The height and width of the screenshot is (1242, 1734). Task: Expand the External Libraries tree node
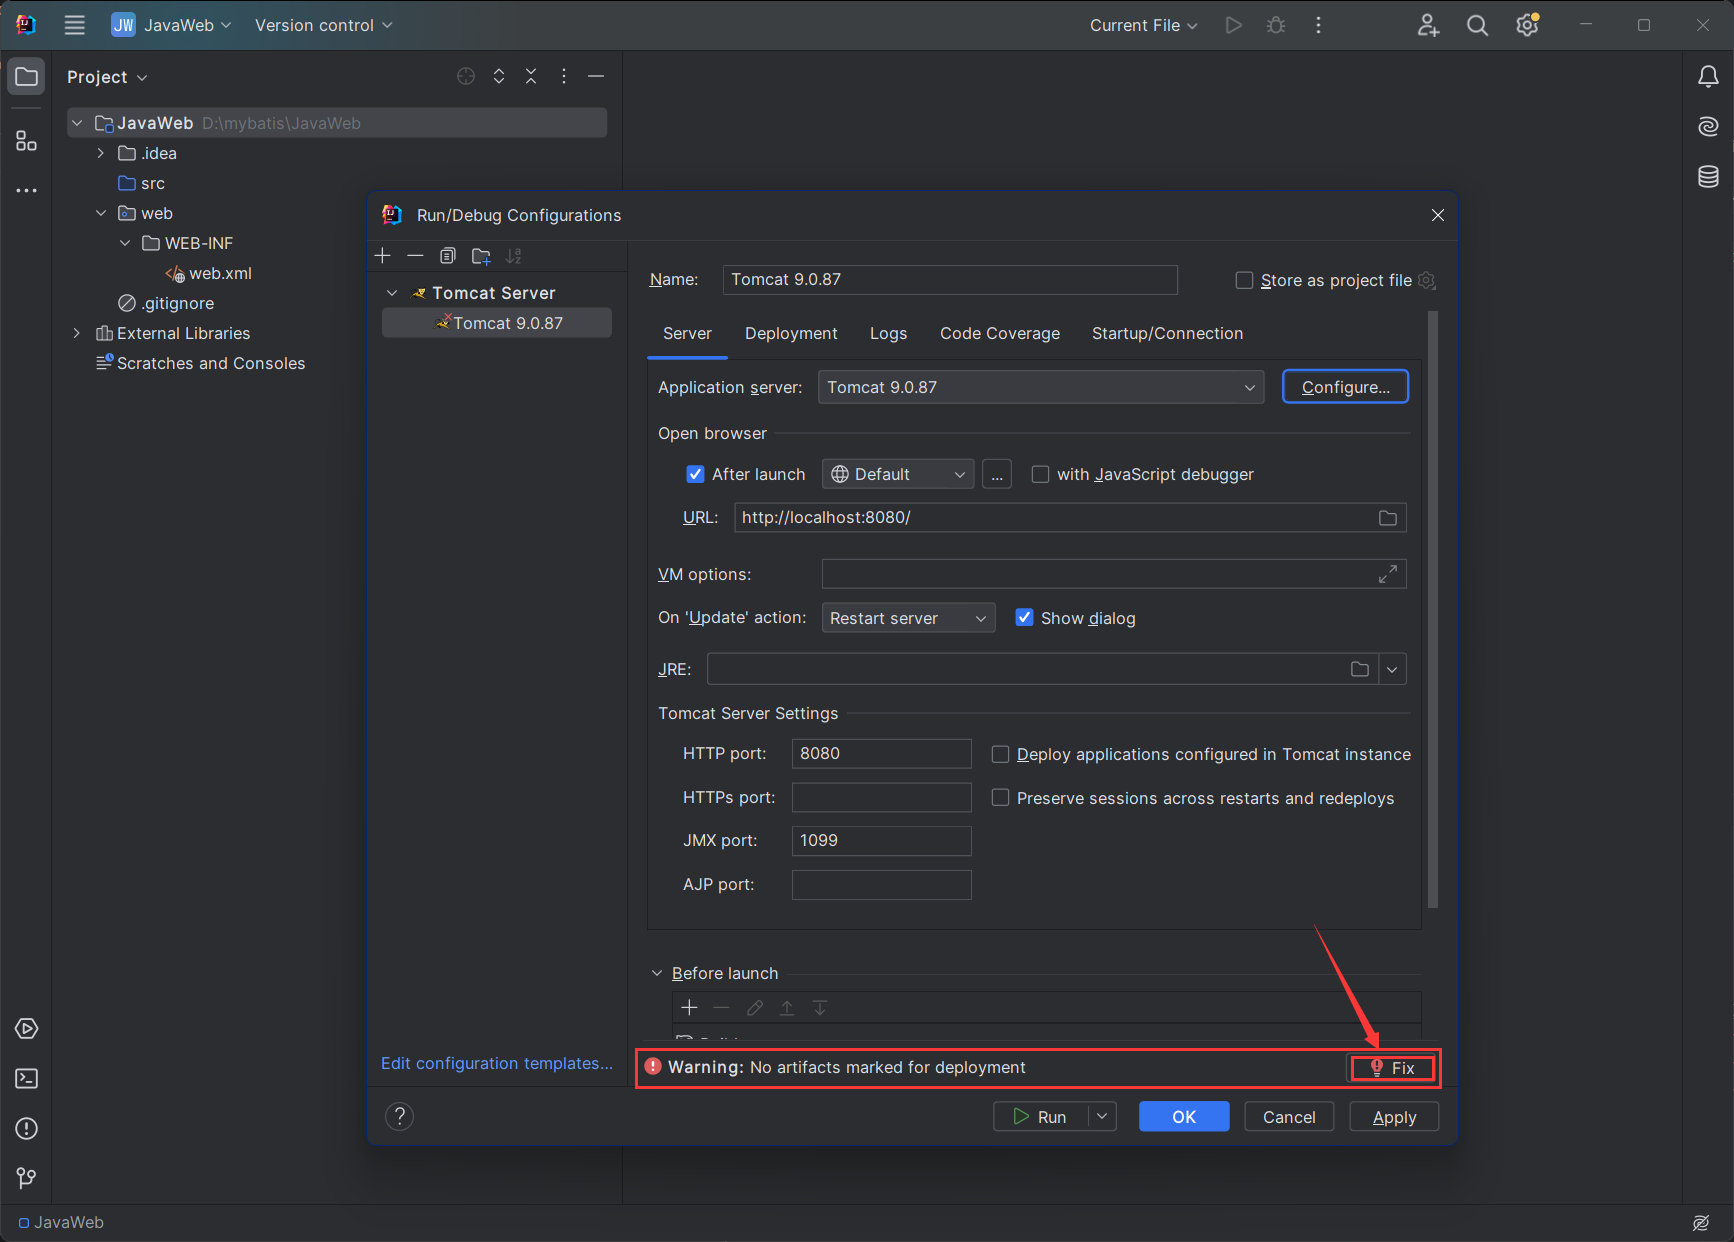pos(77,334)
